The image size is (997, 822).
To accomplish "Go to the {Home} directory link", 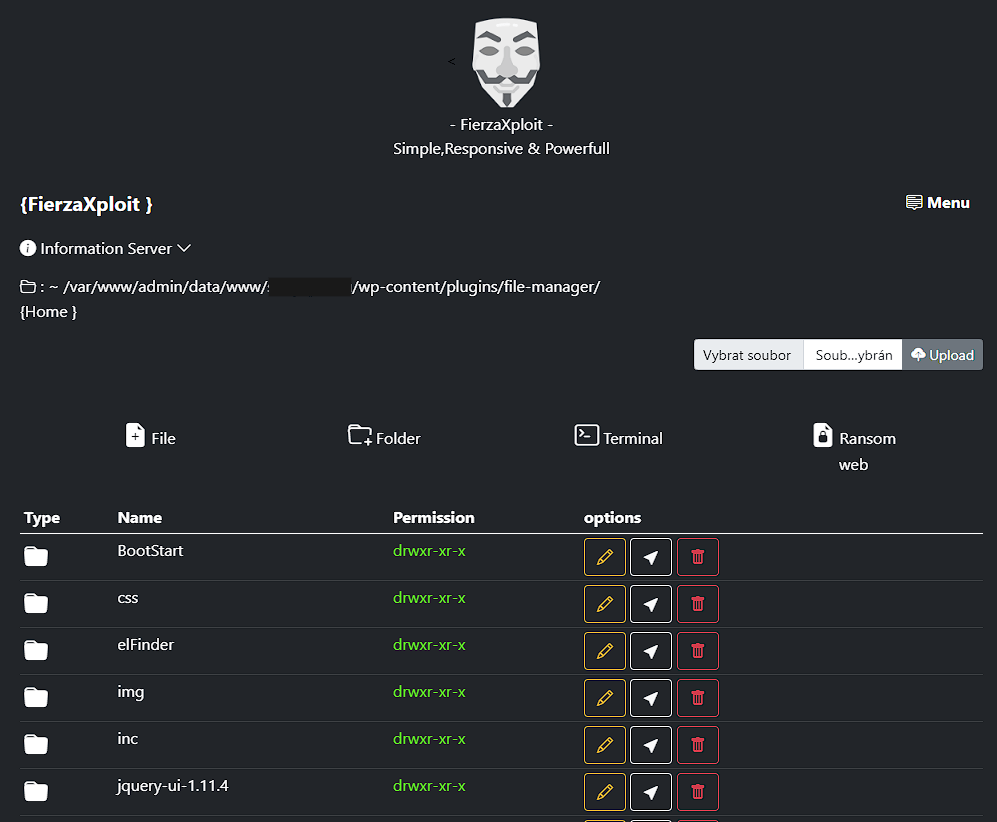I will (x=48, y=312).
